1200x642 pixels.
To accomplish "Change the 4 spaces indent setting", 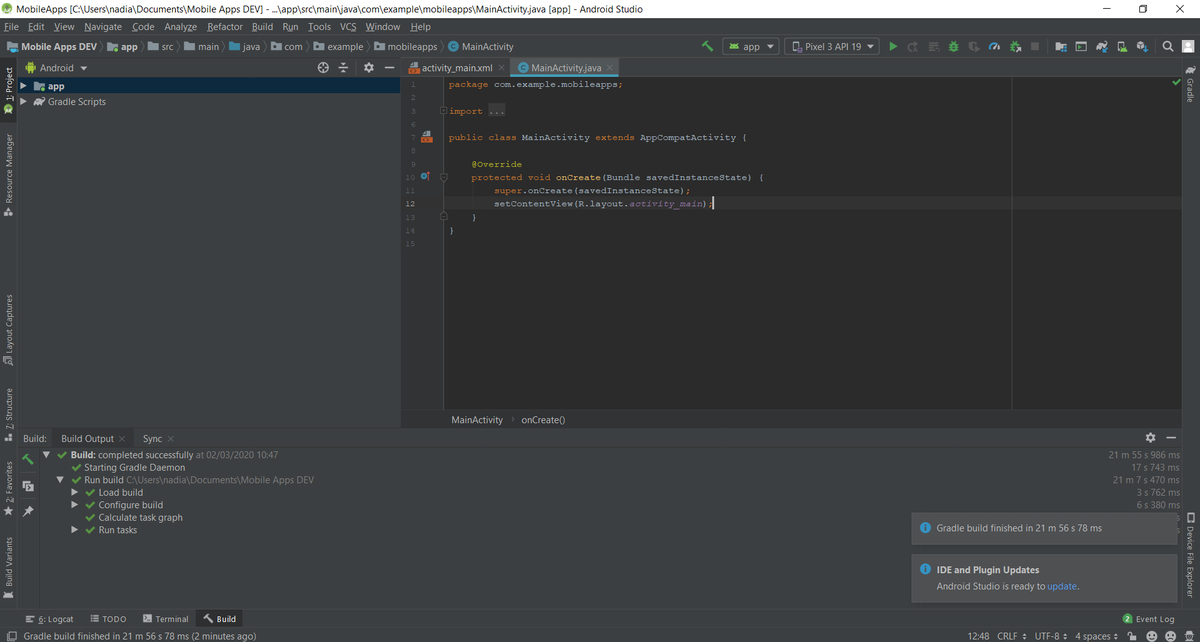I will (1096, 636).
